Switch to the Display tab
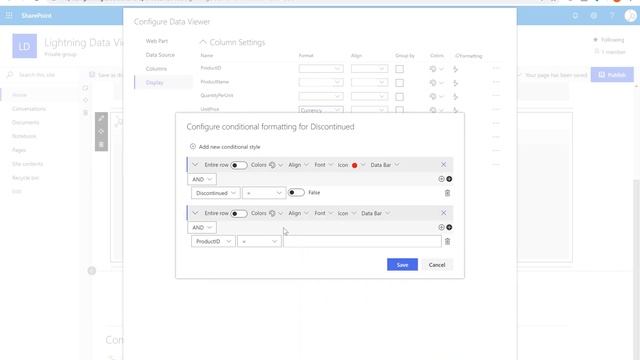The width and height of the screenshot is (640, 360). (x=154, y=82)
